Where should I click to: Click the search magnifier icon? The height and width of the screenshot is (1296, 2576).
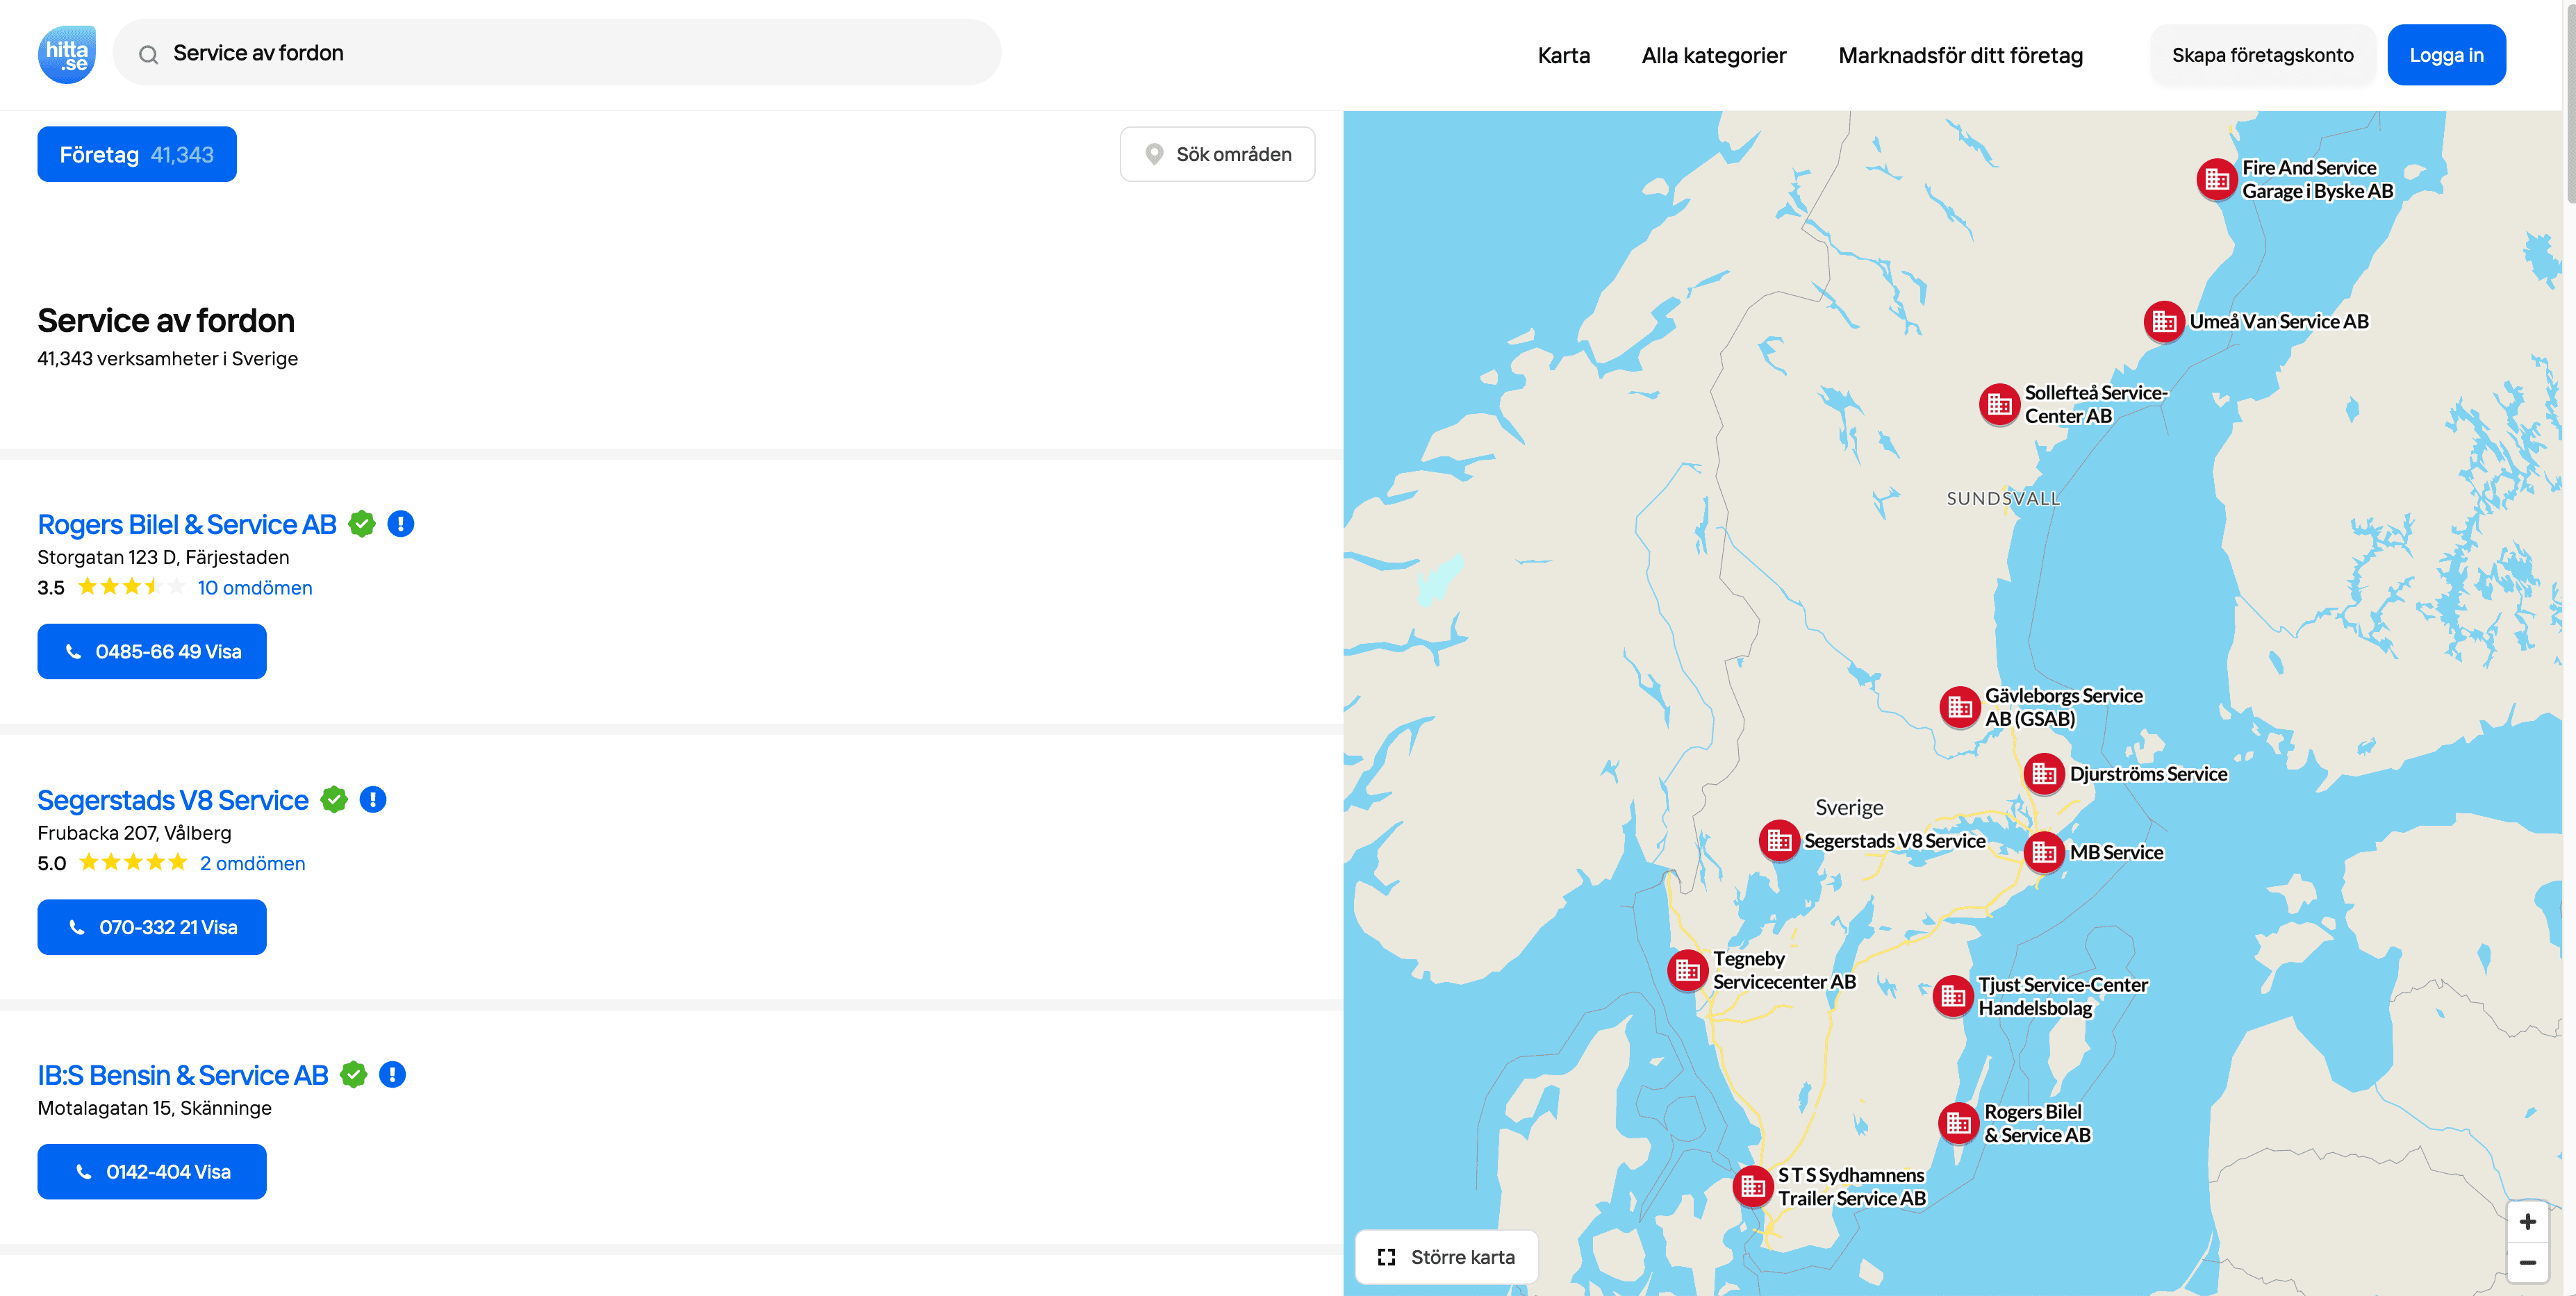[x=148, y=54]
